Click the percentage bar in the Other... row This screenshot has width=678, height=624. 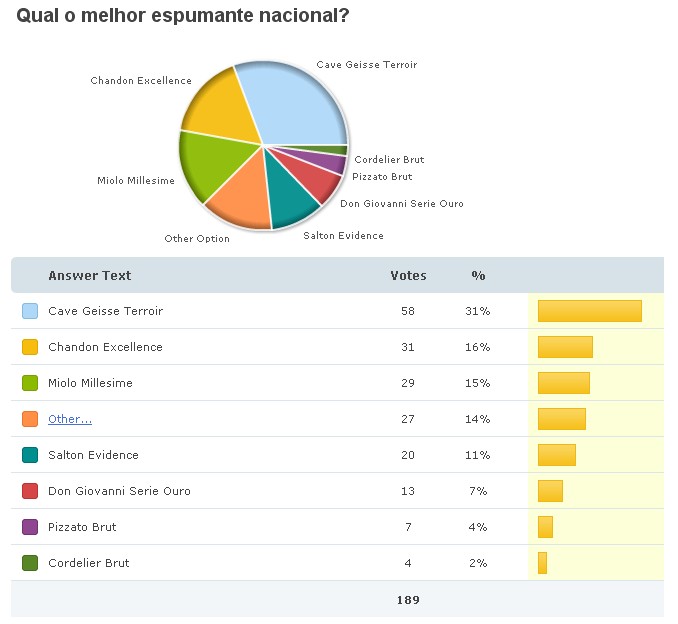pyautogui.click(x=562, y=419)
